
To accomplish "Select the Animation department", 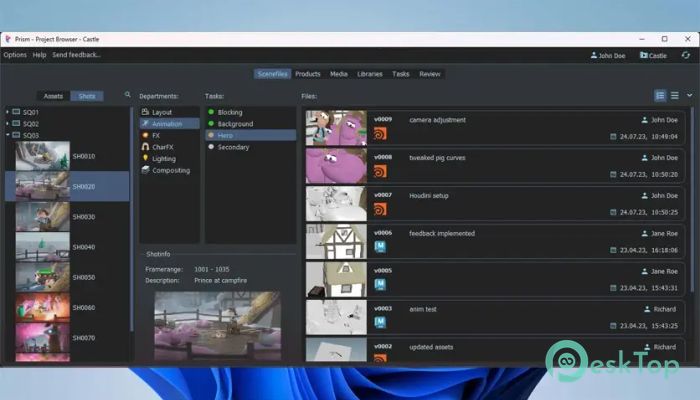I will (170, 124).
